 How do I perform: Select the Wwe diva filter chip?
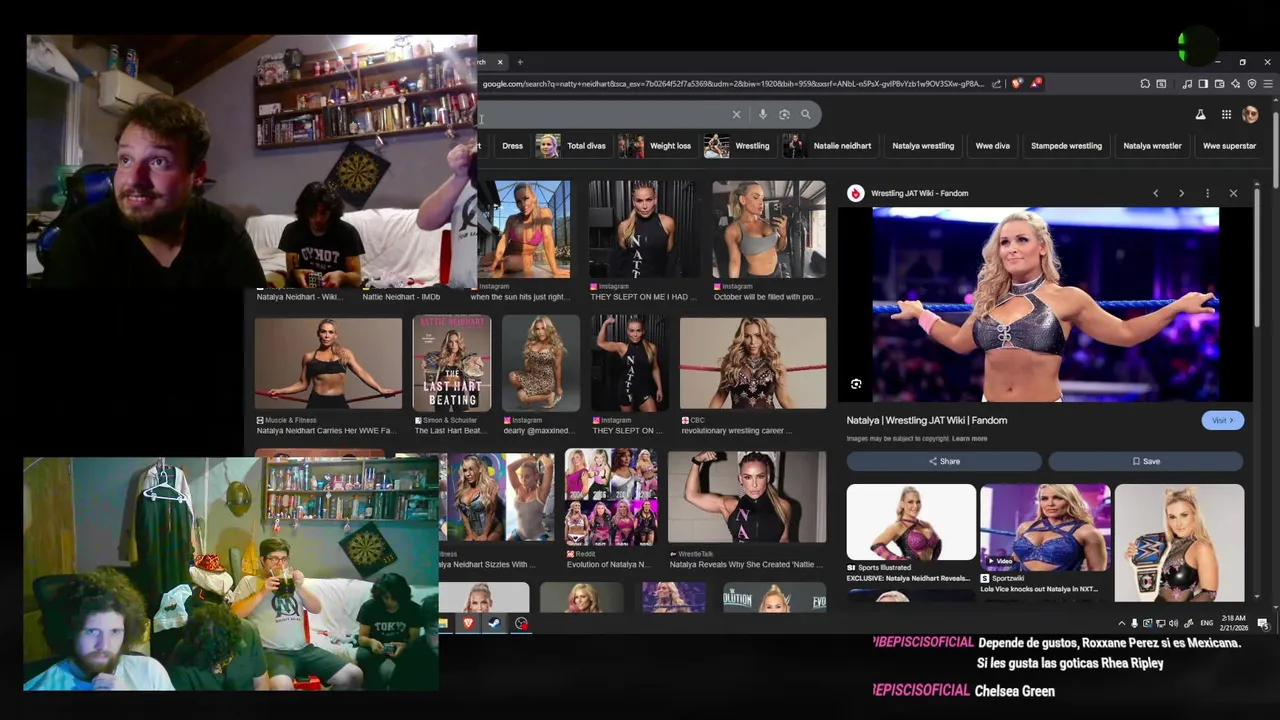[992, 146]
